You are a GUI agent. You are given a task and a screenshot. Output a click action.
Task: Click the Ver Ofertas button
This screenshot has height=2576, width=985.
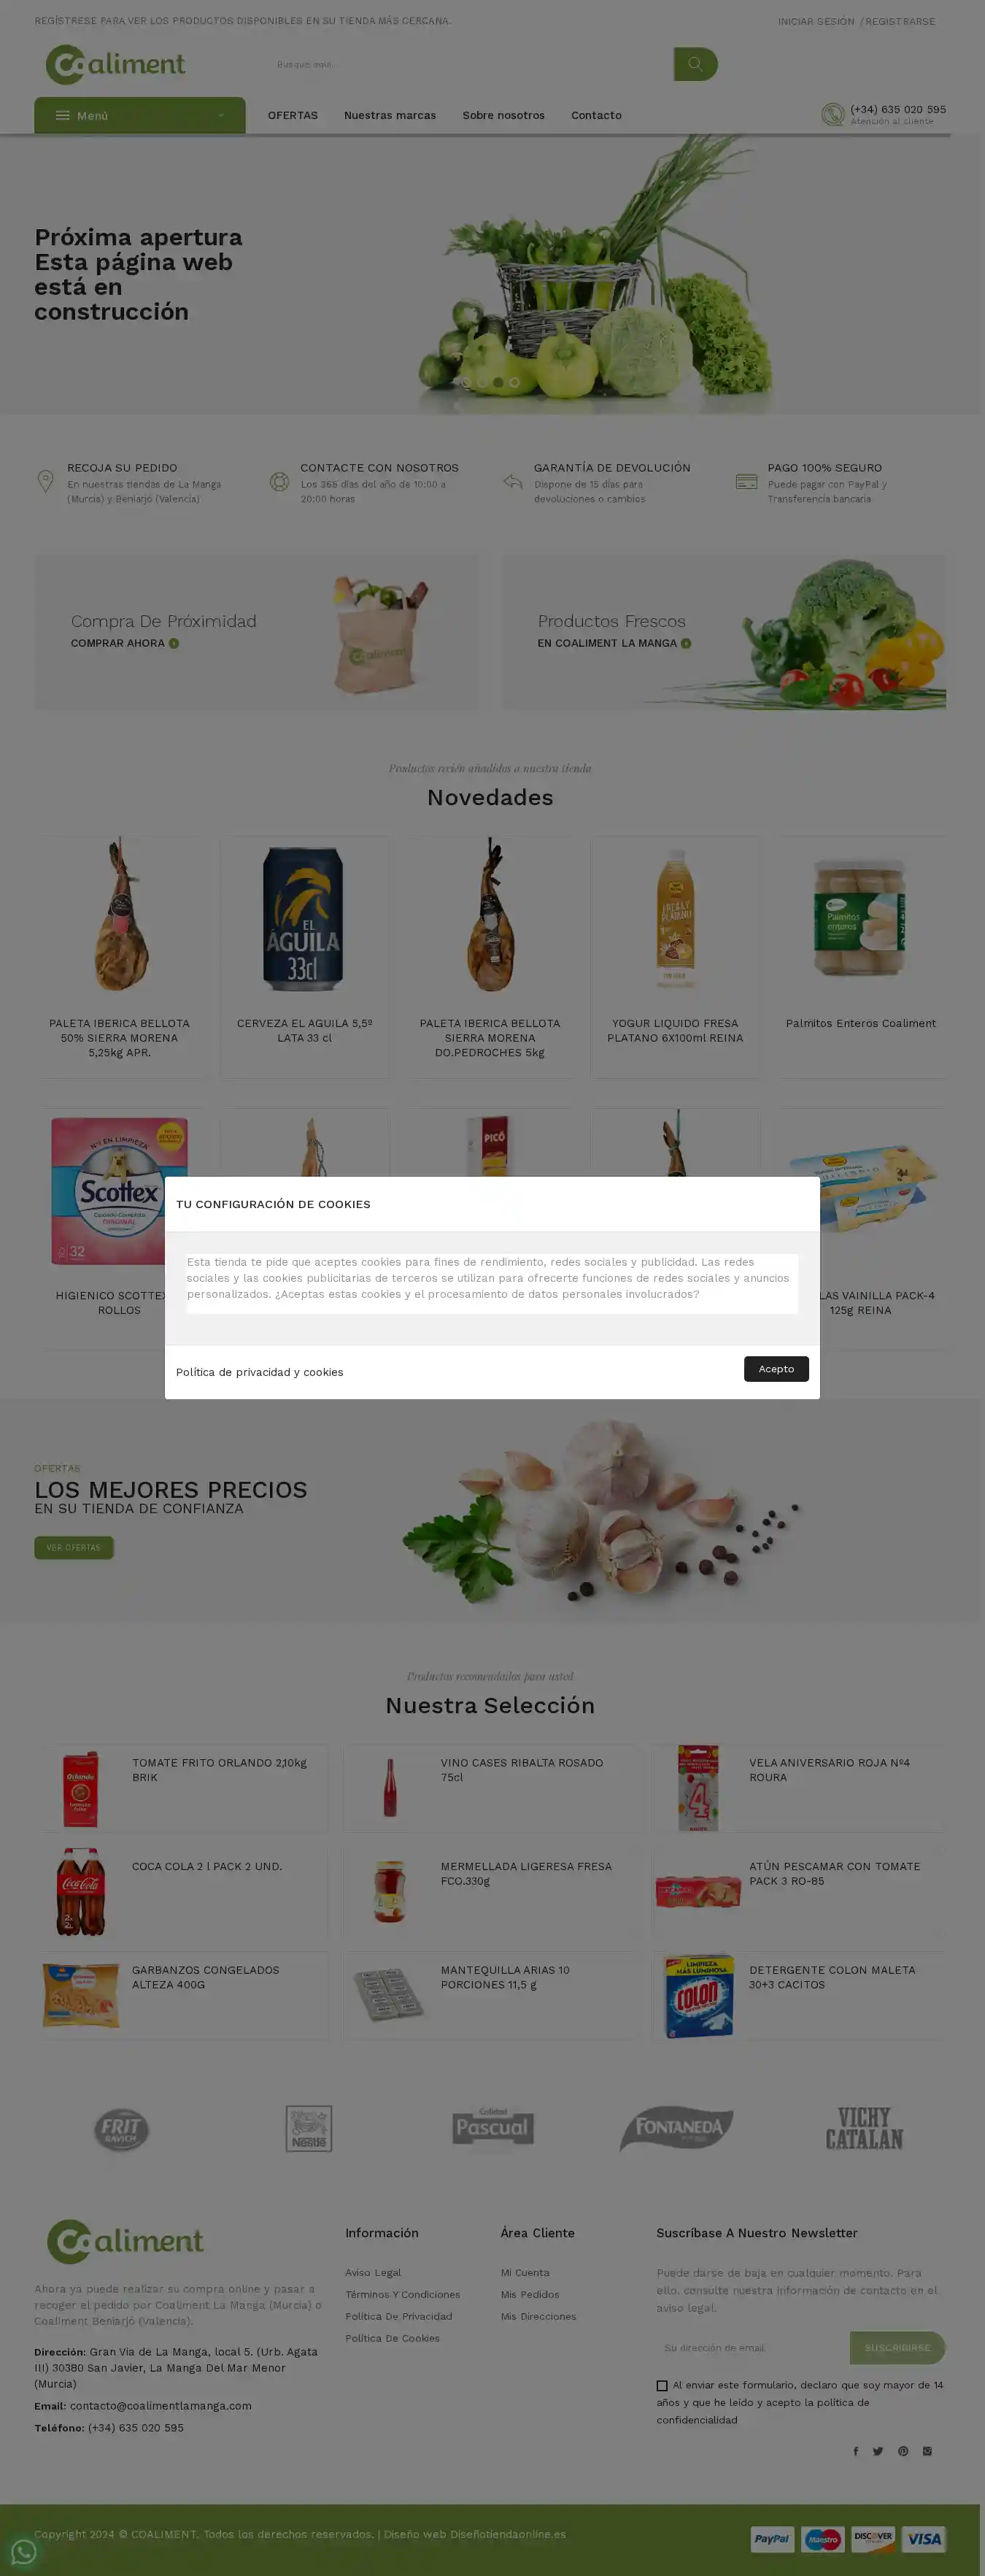click(74, 1548)
